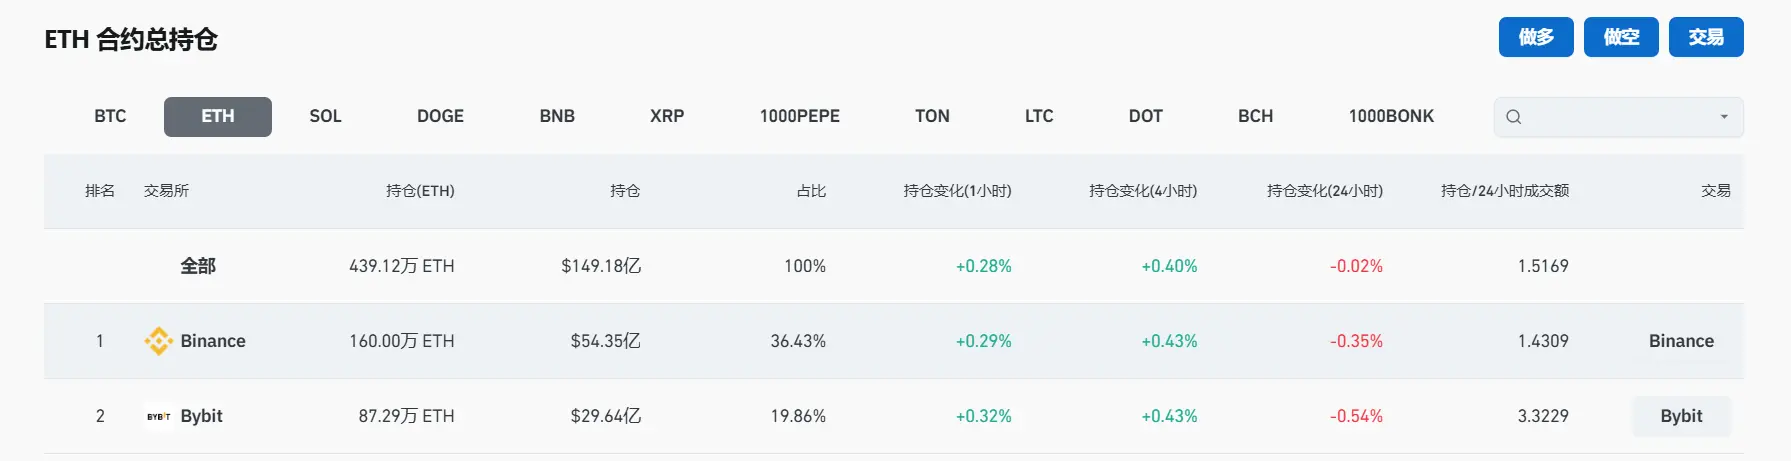
Task: Select the XRP tab
Action: (667, 116)
